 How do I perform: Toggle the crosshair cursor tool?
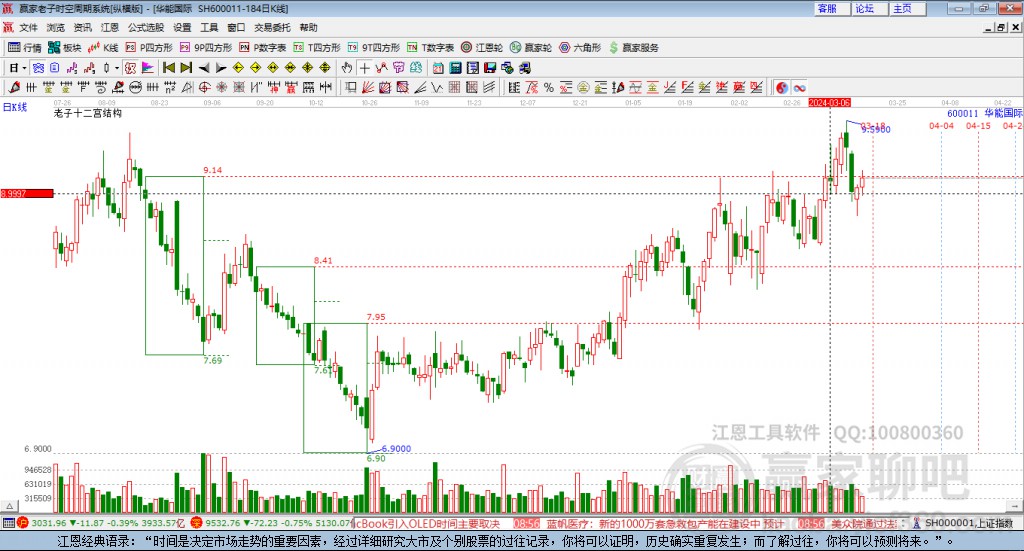pyautogui.click(x=364, y=68)
